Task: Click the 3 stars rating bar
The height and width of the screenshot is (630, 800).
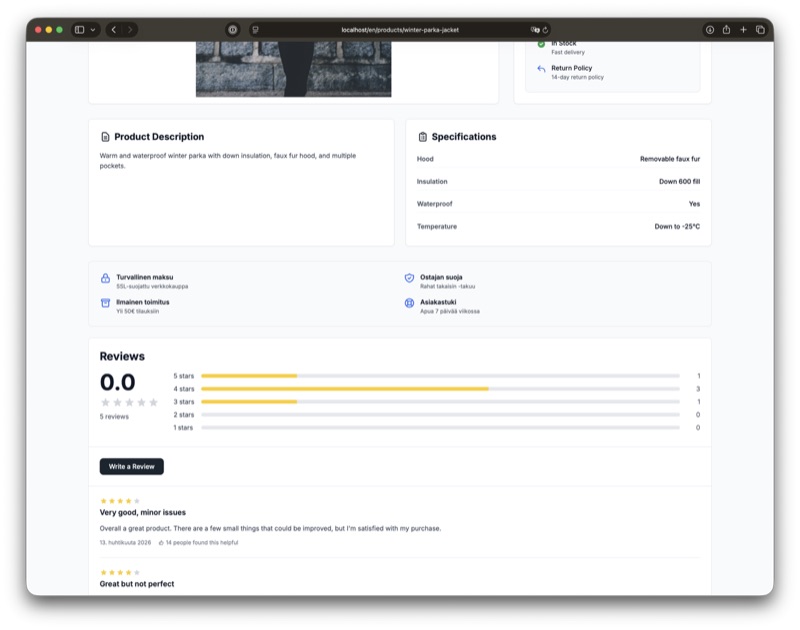Action: (440, 402)
